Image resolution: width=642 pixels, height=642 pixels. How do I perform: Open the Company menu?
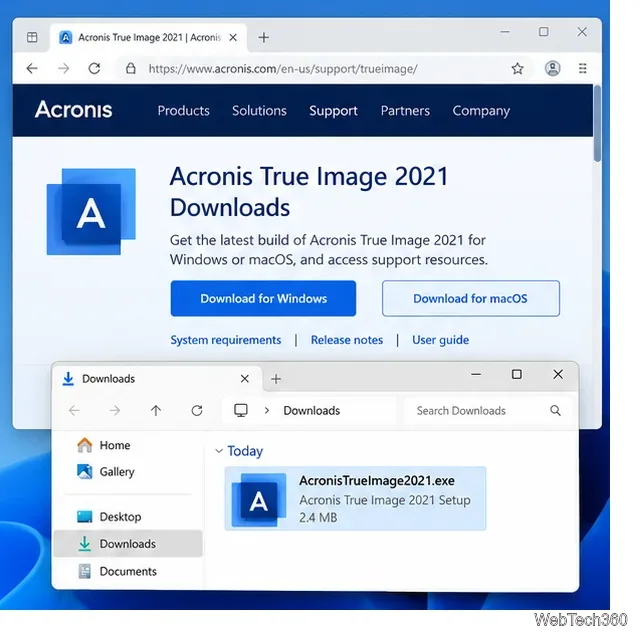coord(481,111)
